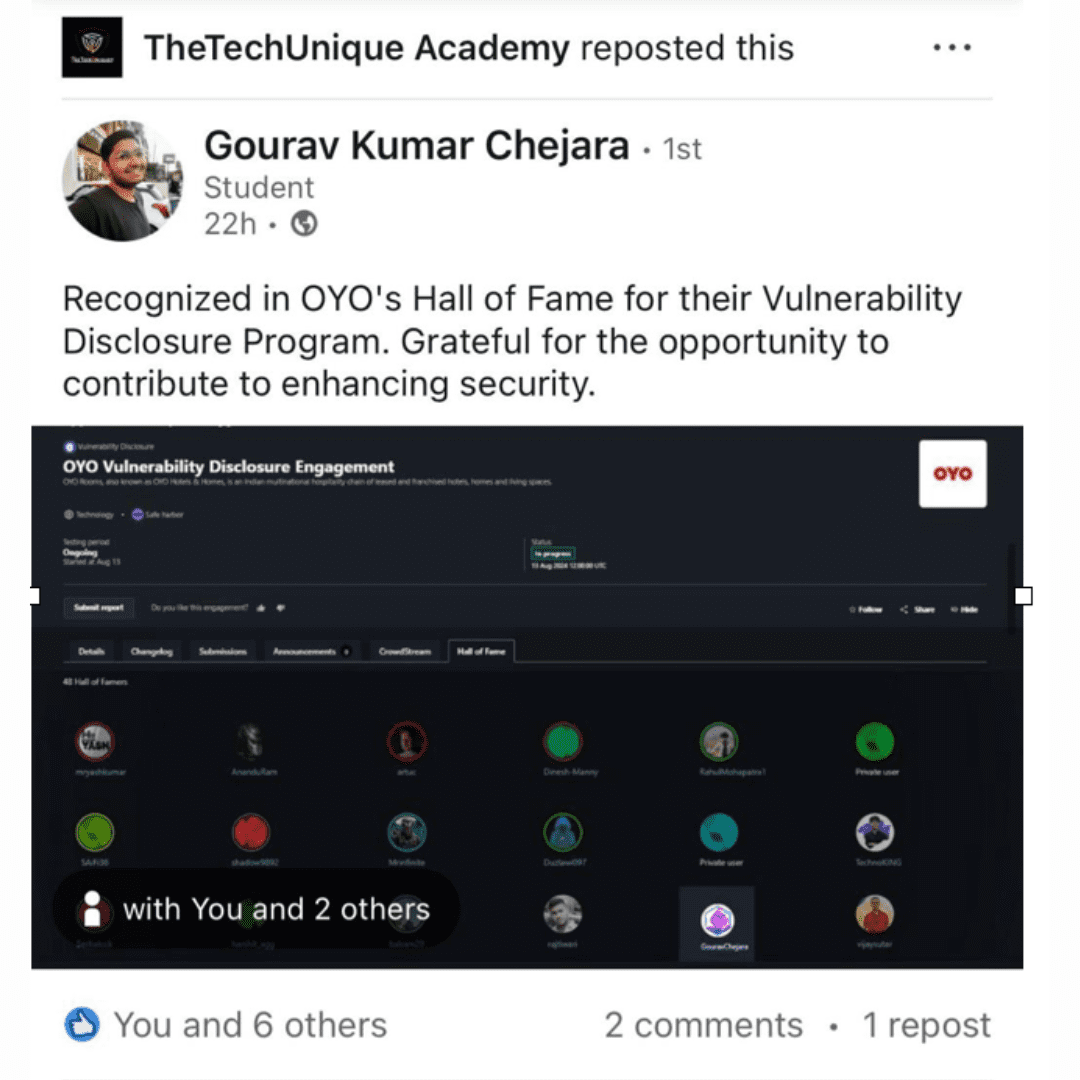1080x1080 pixels.
Task: Click the thumbs up engagement icon
Action: coord(261,608)
